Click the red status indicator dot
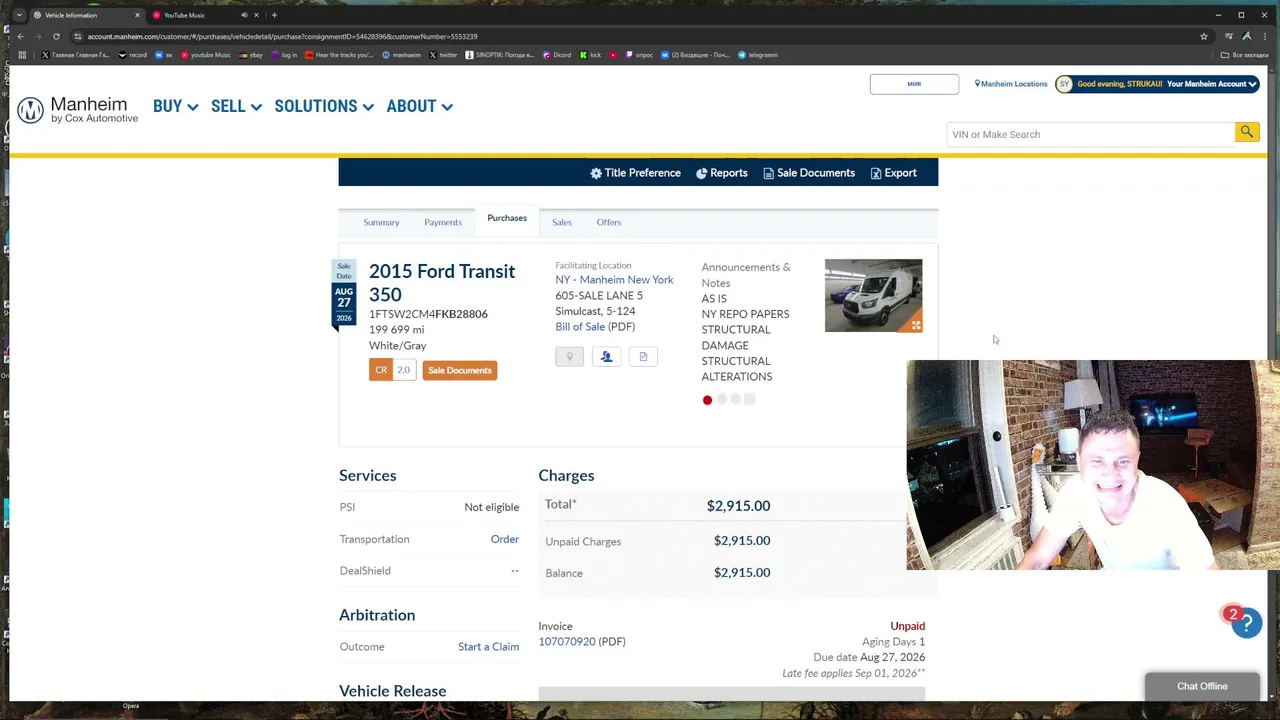The image size is (1280, 720). 707,400
